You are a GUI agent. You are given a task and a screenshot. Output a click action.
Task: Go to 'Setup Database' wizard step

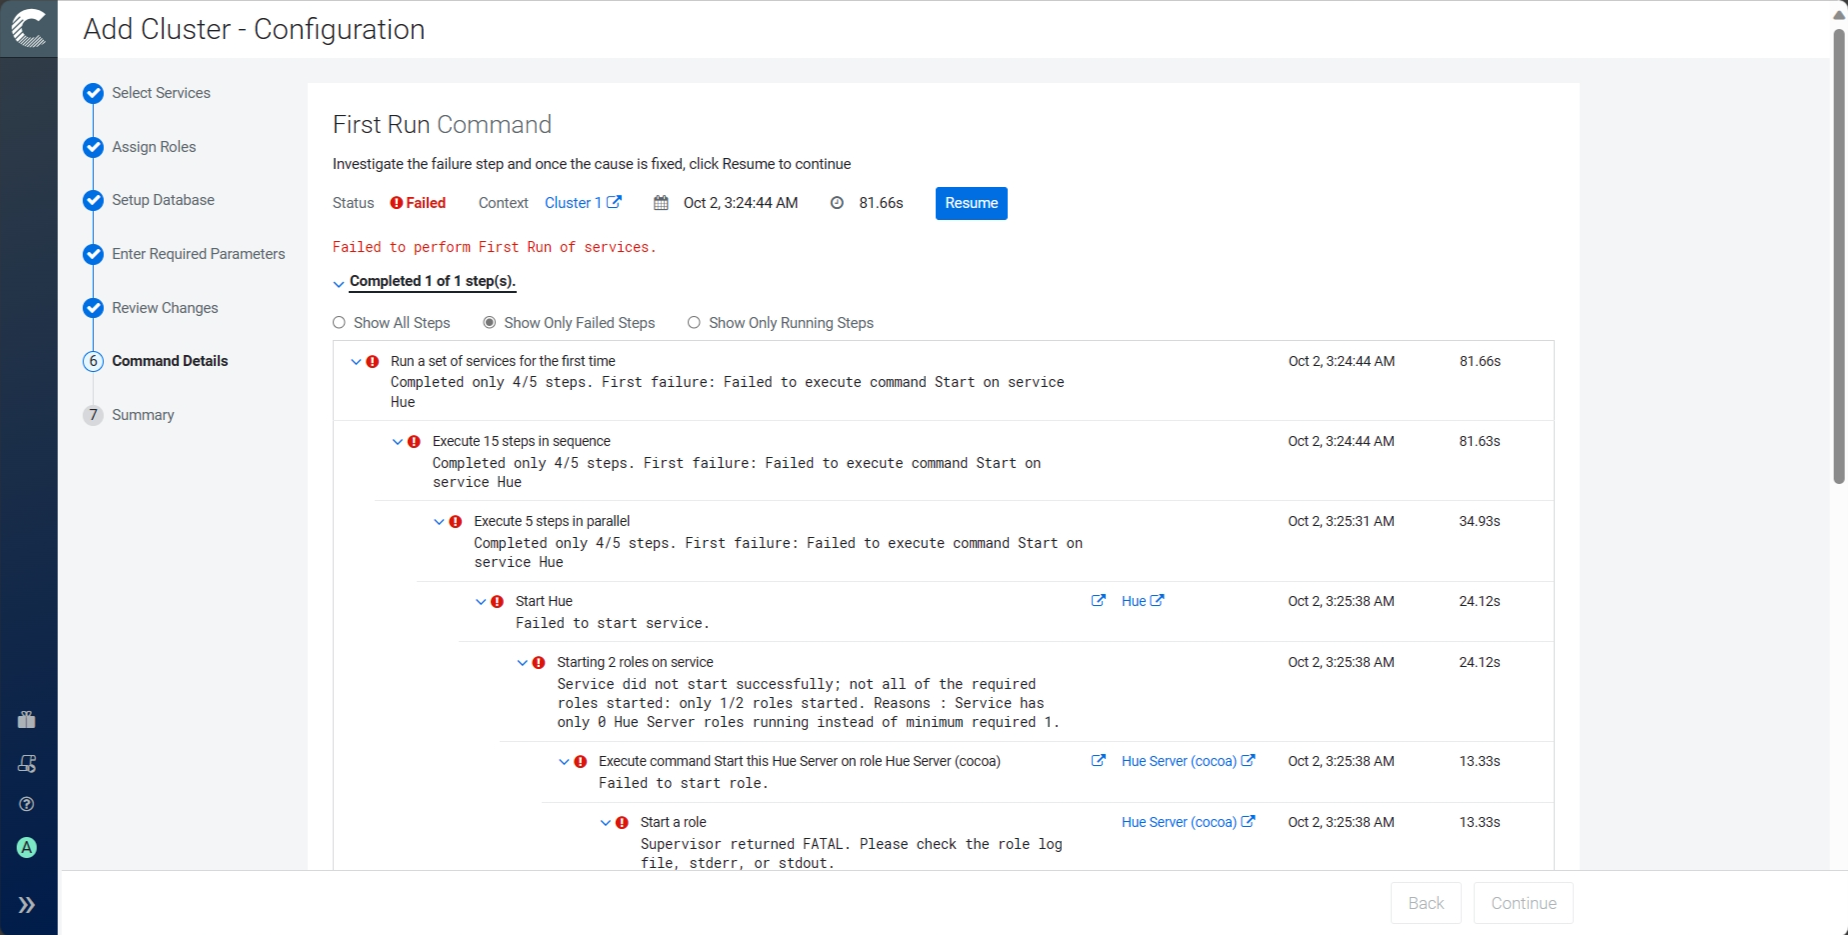[x=163, y=200]
